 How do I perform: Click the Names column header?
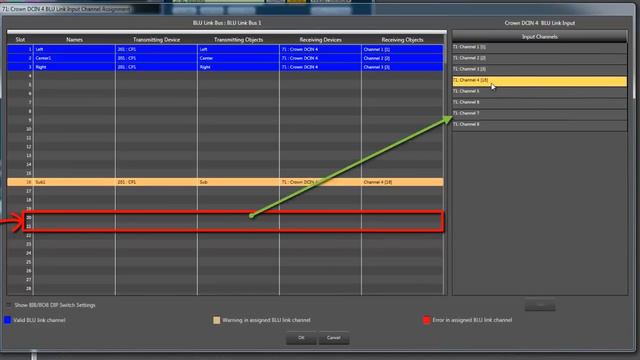[74, 40]
